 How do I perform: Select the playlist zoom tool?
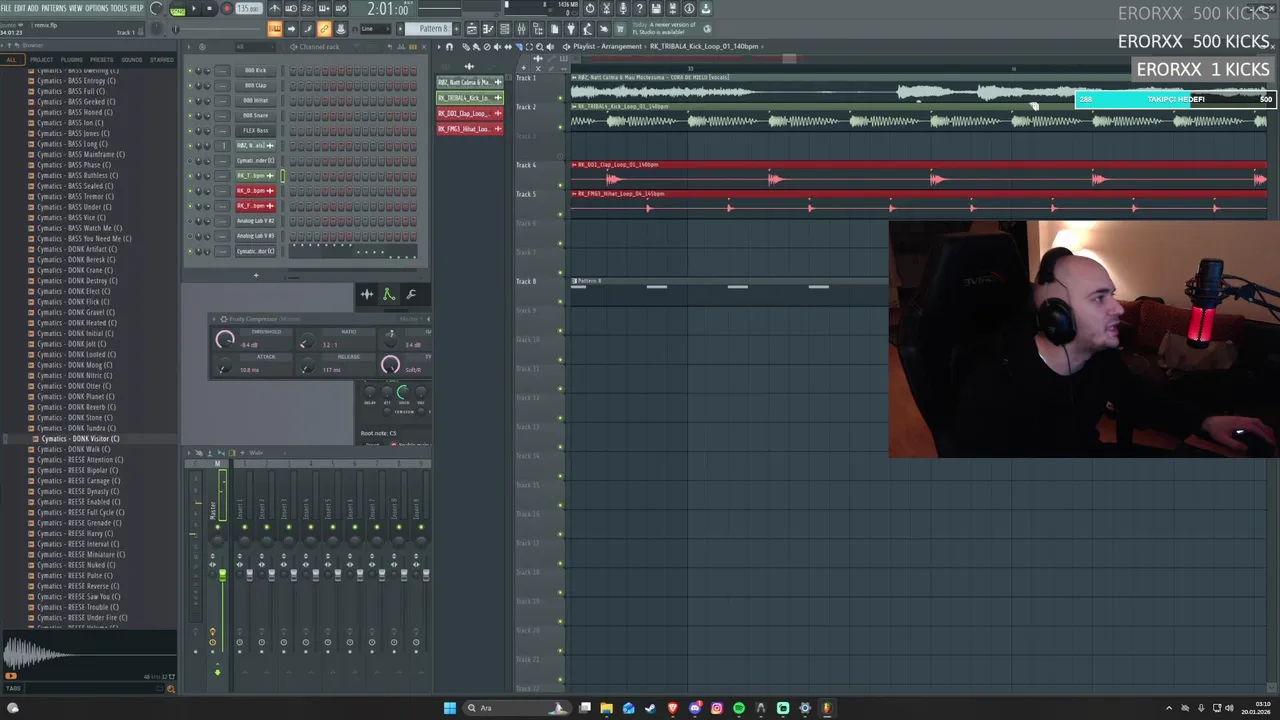[540, 47]
